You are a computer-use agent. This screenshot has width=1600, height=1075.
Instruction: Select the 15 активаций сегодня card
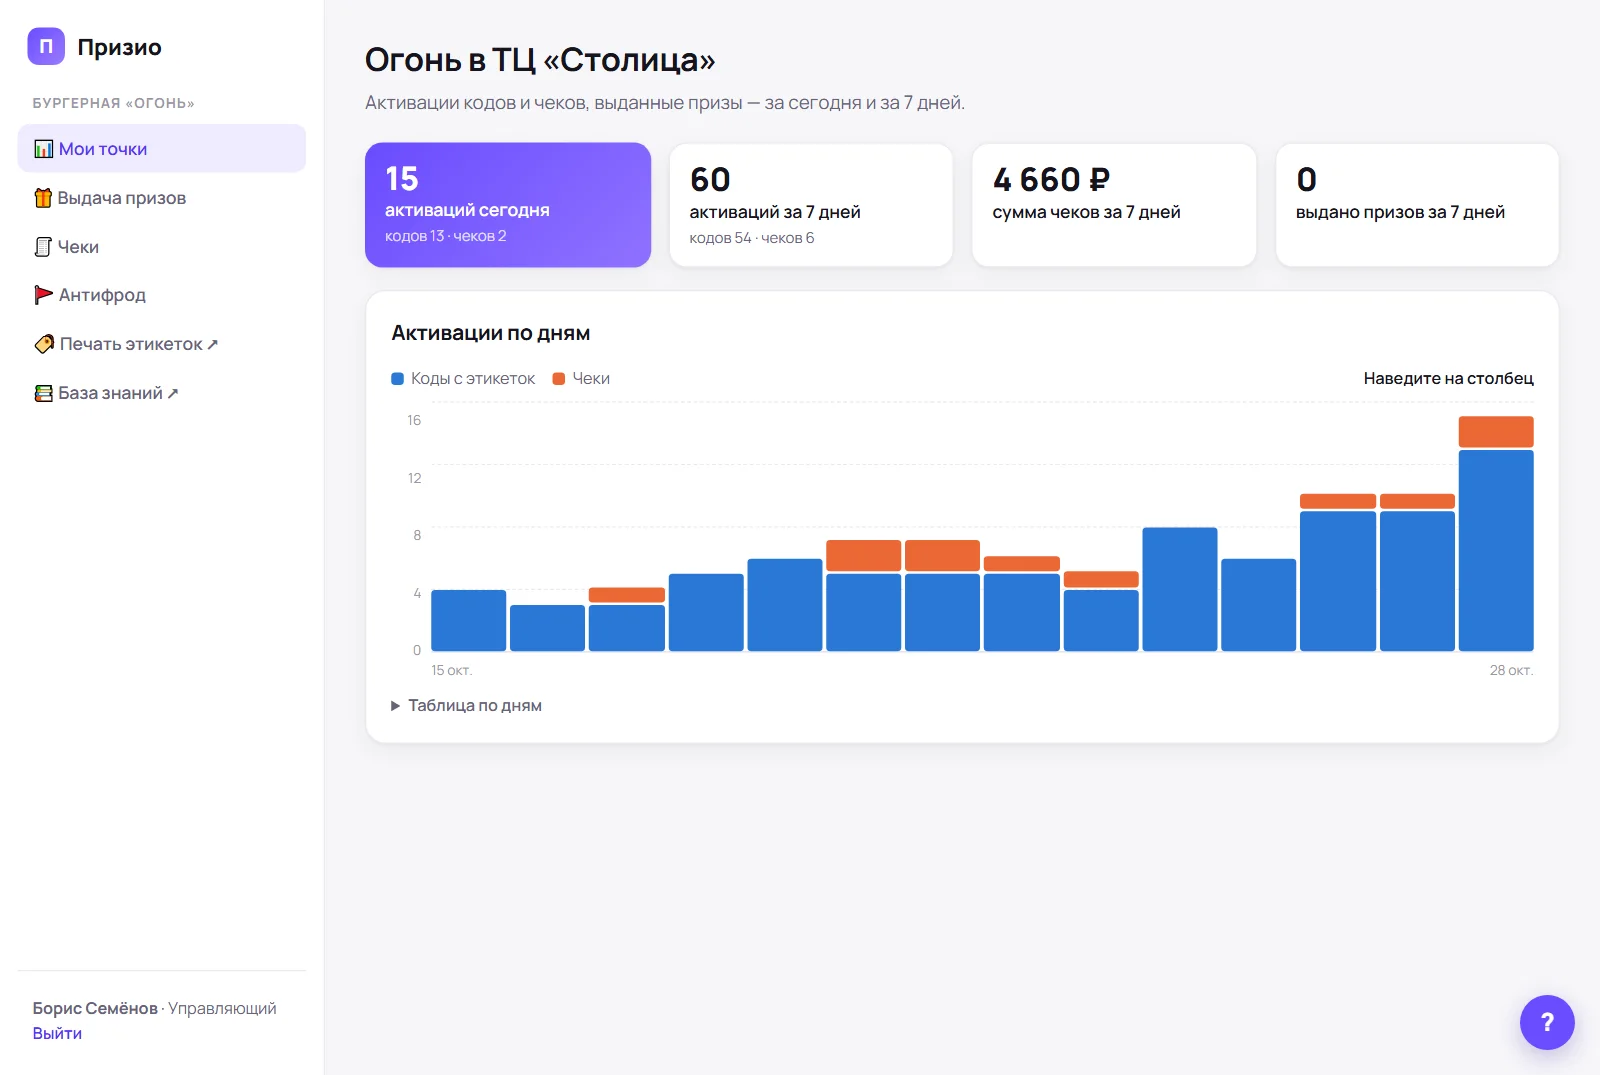pos(508,205)
